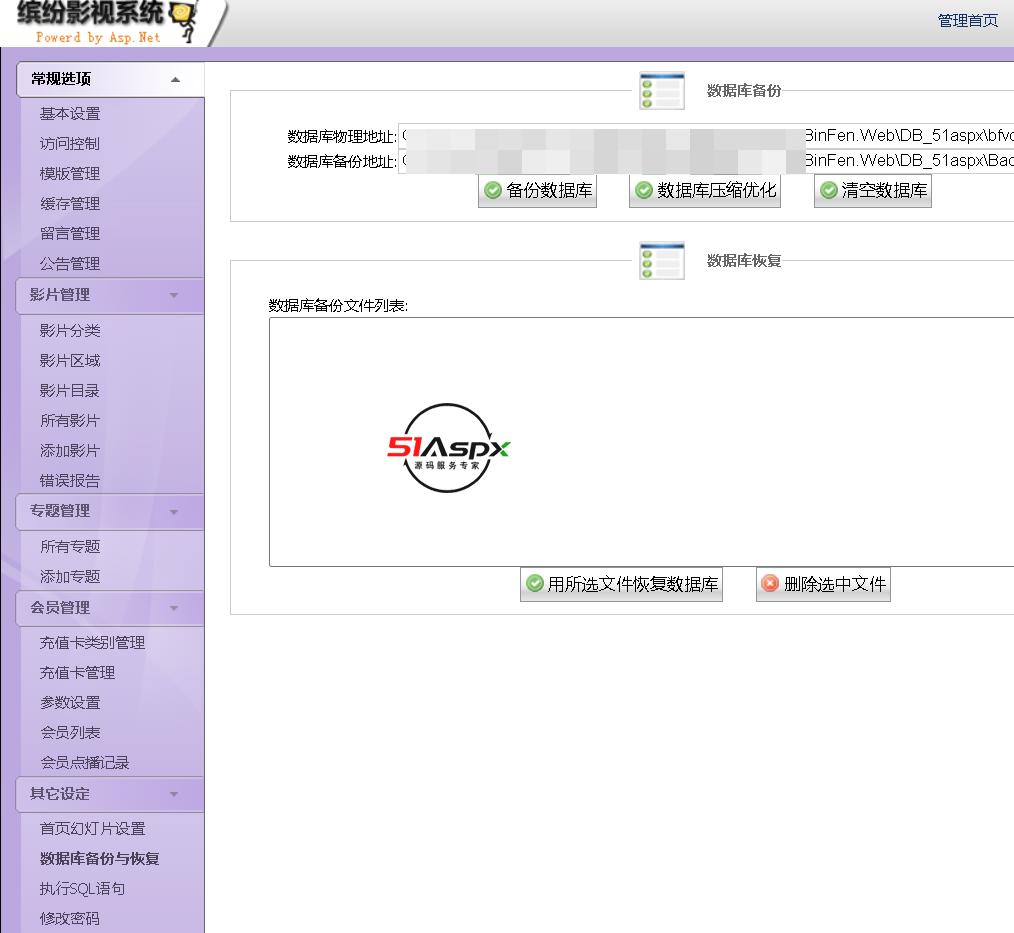Open 执行SQL语句 menu item
The image size is (1014, 933).
click(x=82, y=889)
